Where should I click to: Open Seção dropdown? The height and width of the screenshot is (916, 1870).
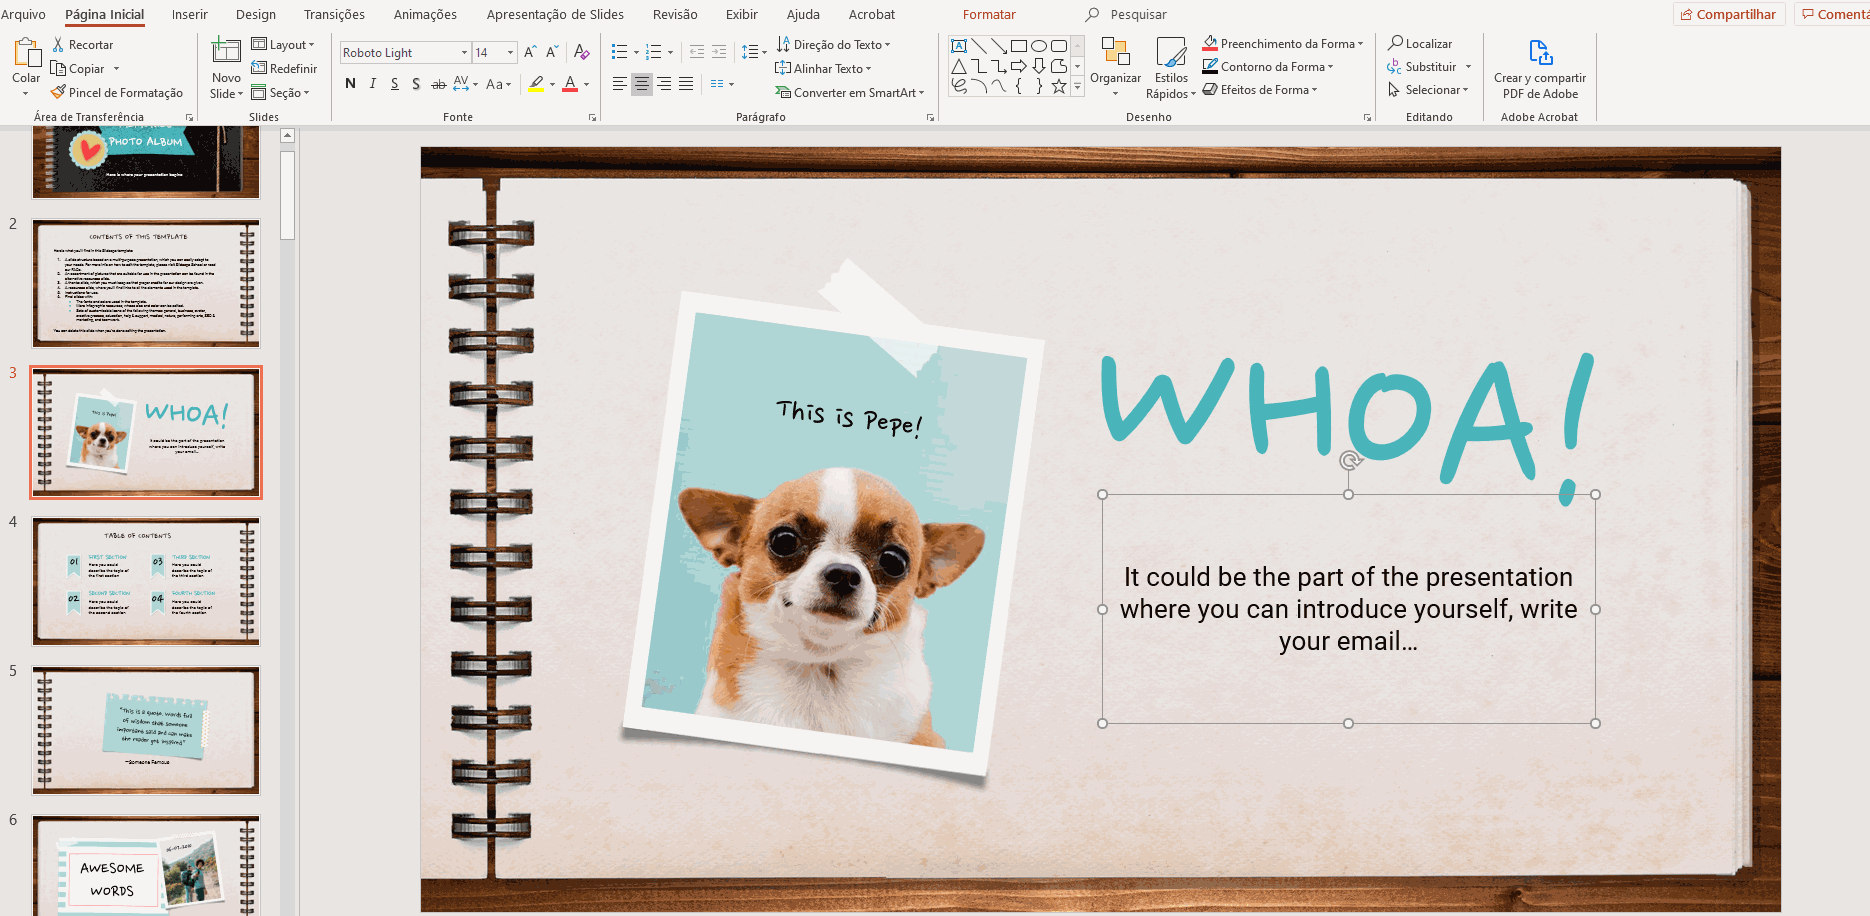280,93
